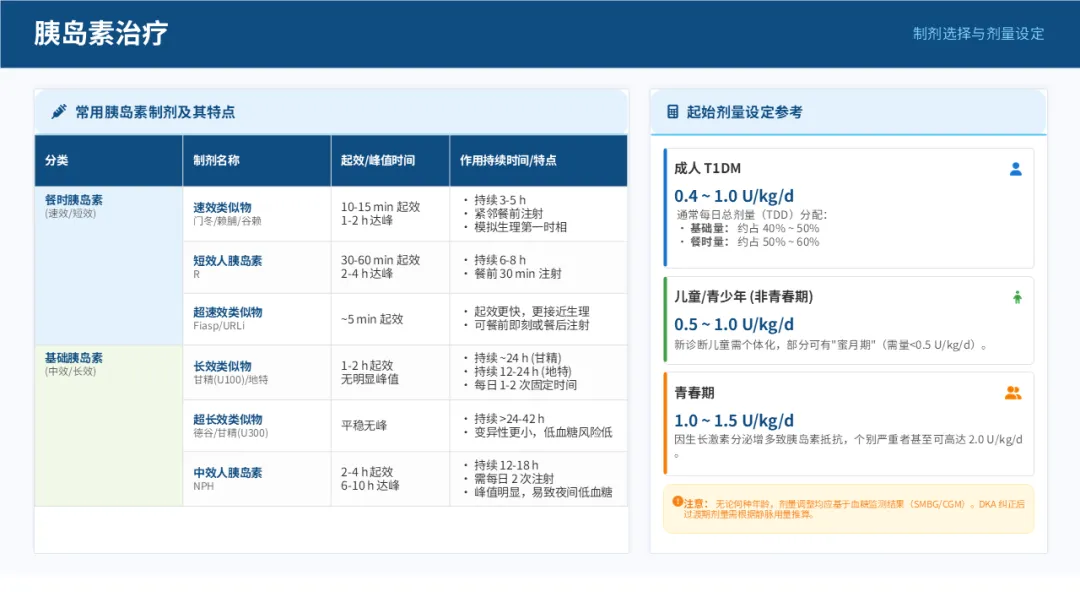Click the 儿童/青少年 (非青春期) heading
1080x608 pixels.
click(743, 297)
